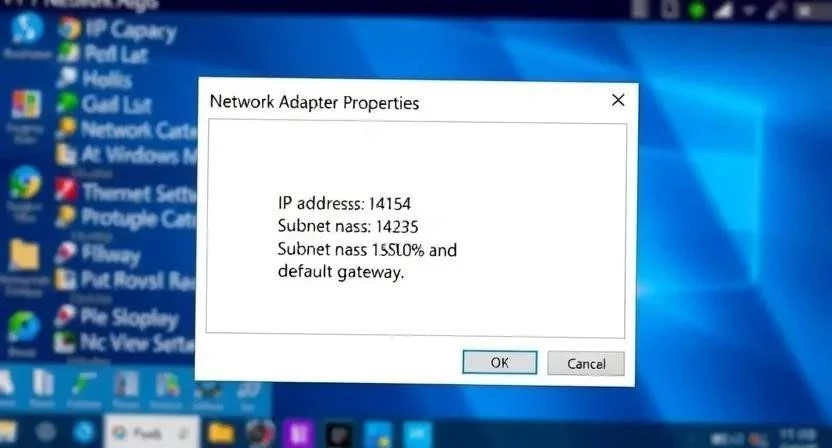Cancel the Network Adapter Properties dialog

(x=586, y=364)
